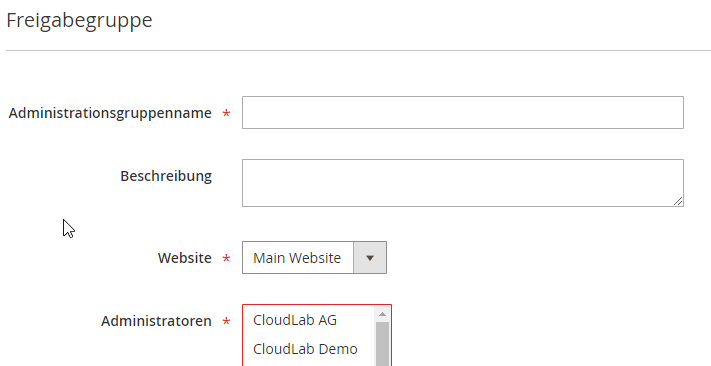Viewport: 711px width, 366px height.
Task: Click the Administratoren list scrollbar thumb
Action: (382, 344)
